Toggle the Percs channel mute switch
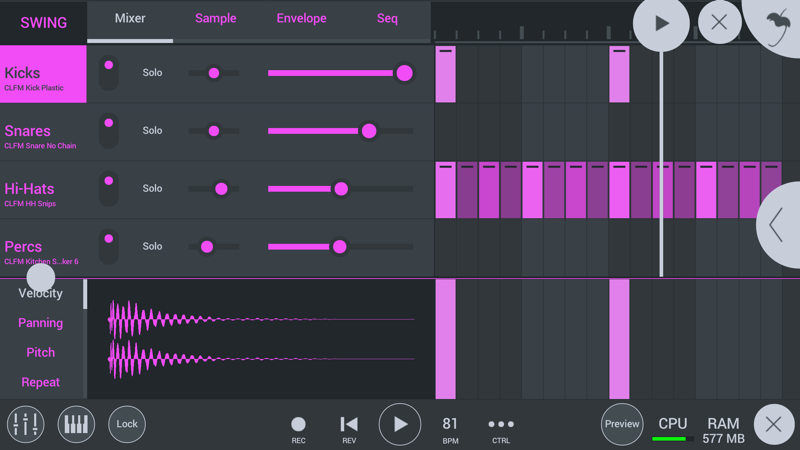This screenshot has height=450, width=800. click(108, 246)
